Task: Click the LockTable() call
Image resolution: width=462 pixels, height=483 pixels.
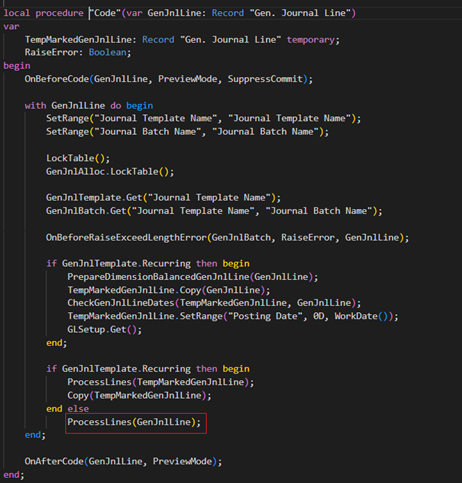Action: pos(78,158)
